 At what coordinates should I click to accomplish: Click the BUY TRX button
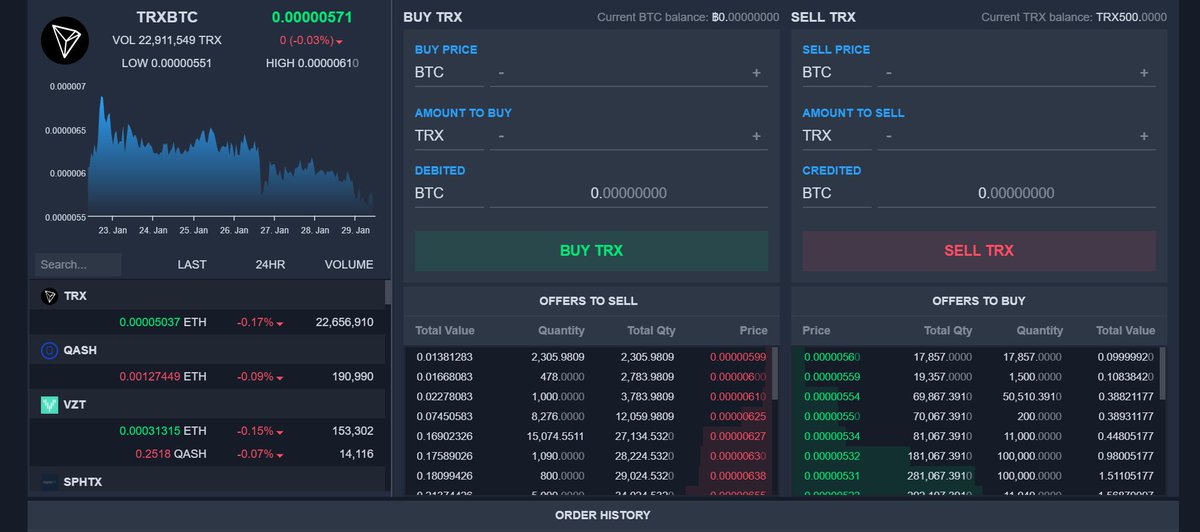pos(591,251)
